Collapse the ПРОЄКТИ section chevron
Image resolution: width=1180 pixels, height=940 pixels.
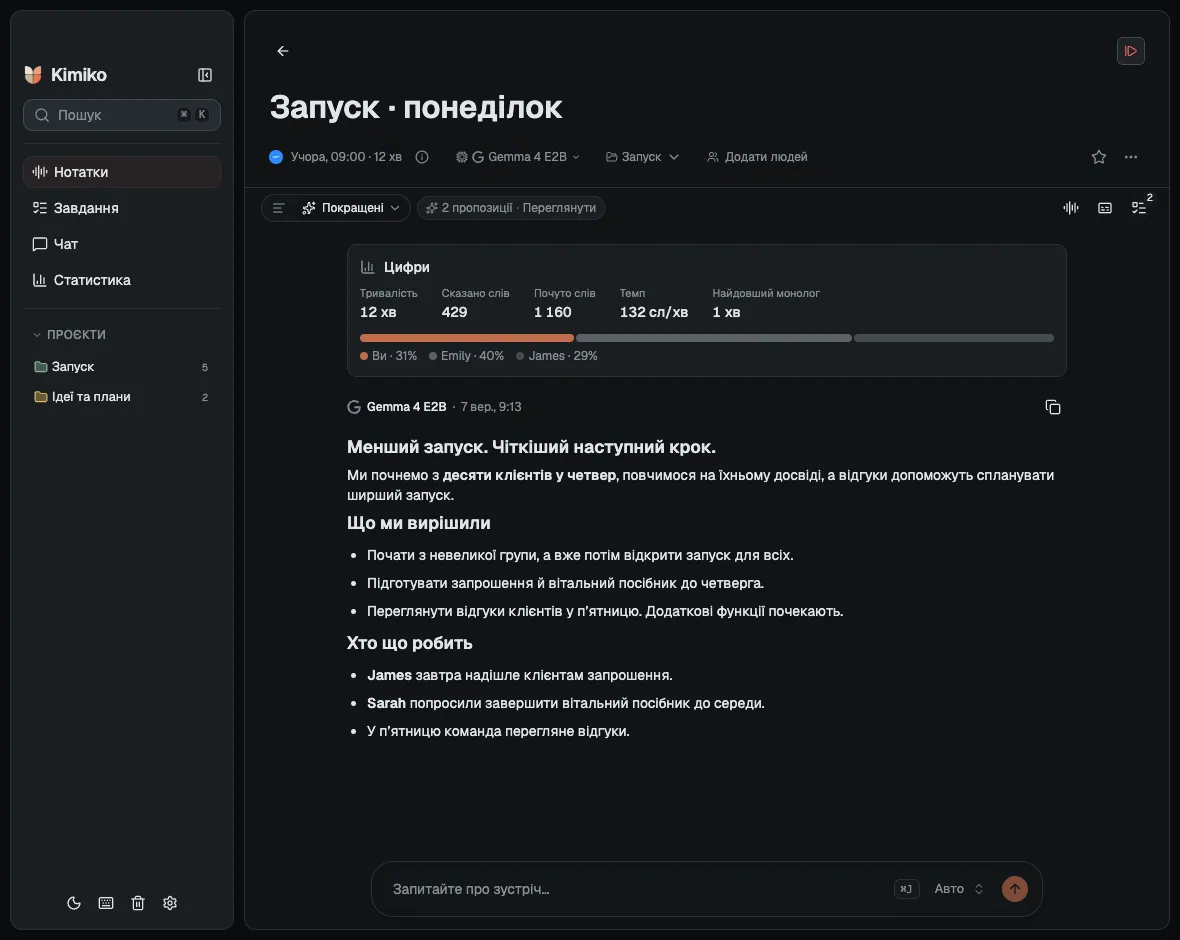pyautogui.click(x=37, y=334)
